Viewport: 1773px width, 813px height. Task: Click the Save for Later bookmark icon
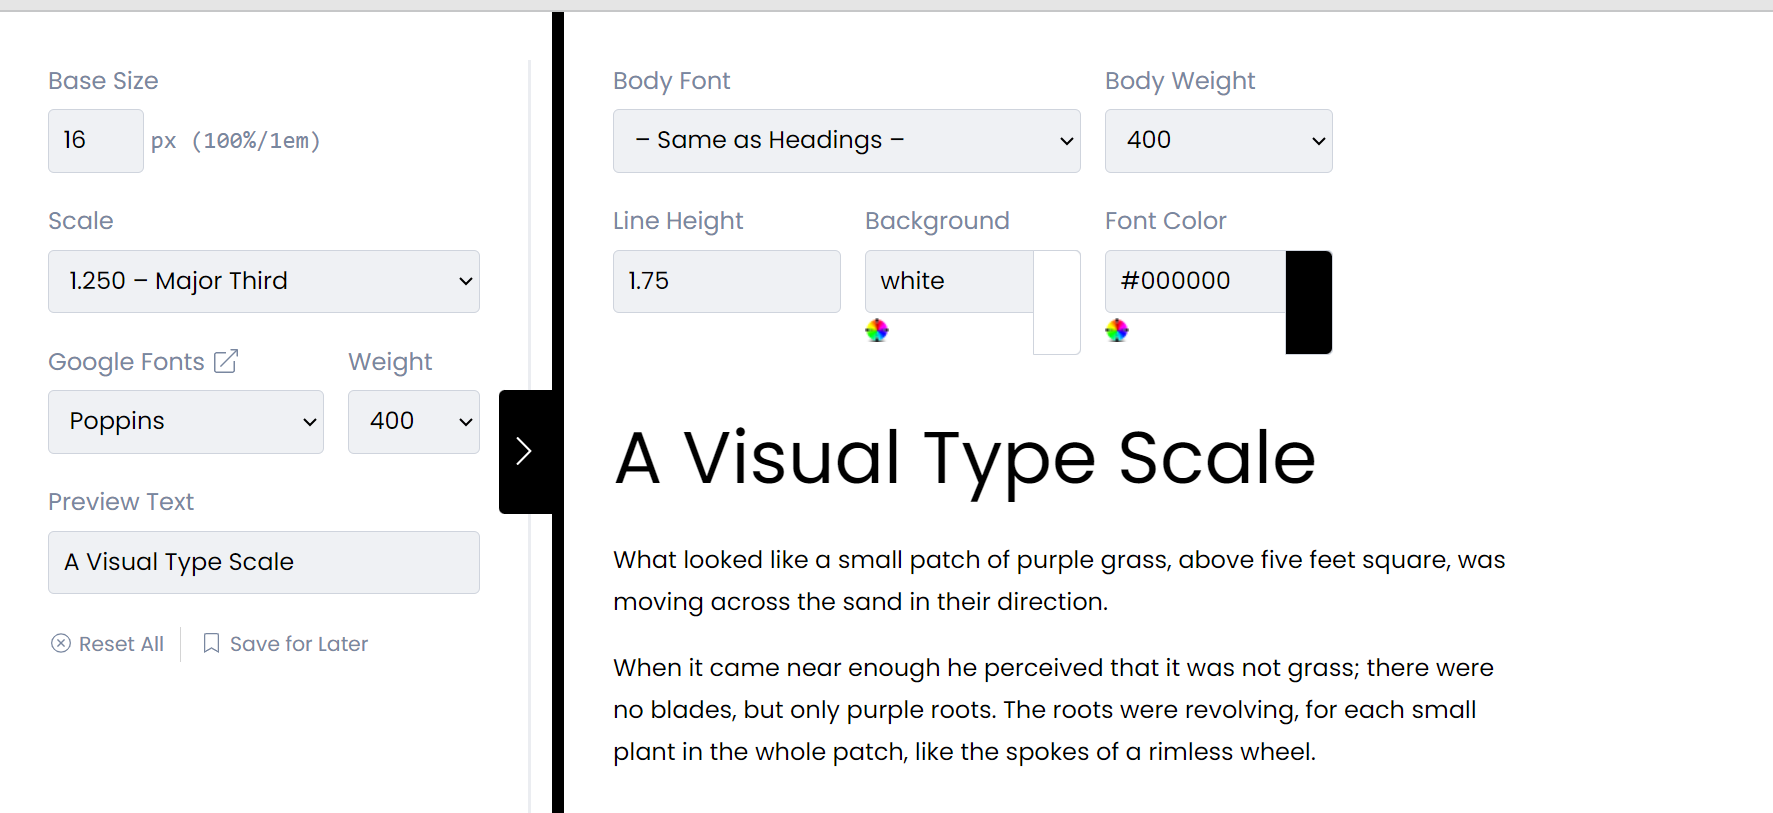(211, 643)
